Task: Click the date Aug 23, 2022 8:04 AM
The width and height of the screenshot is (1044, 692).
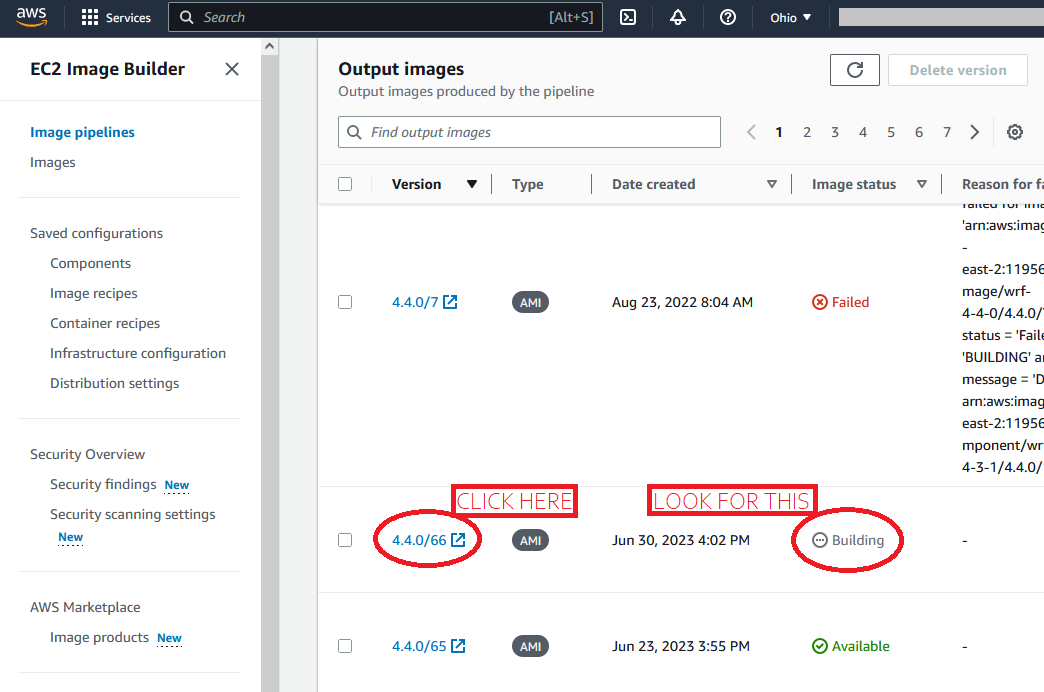Action: pyautogui.click(x=682, y=302)
